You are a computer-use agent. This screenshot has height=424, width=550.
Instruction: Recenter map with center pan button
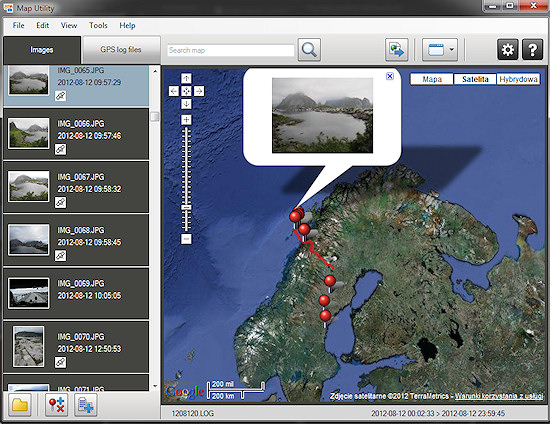coord(186,91)
